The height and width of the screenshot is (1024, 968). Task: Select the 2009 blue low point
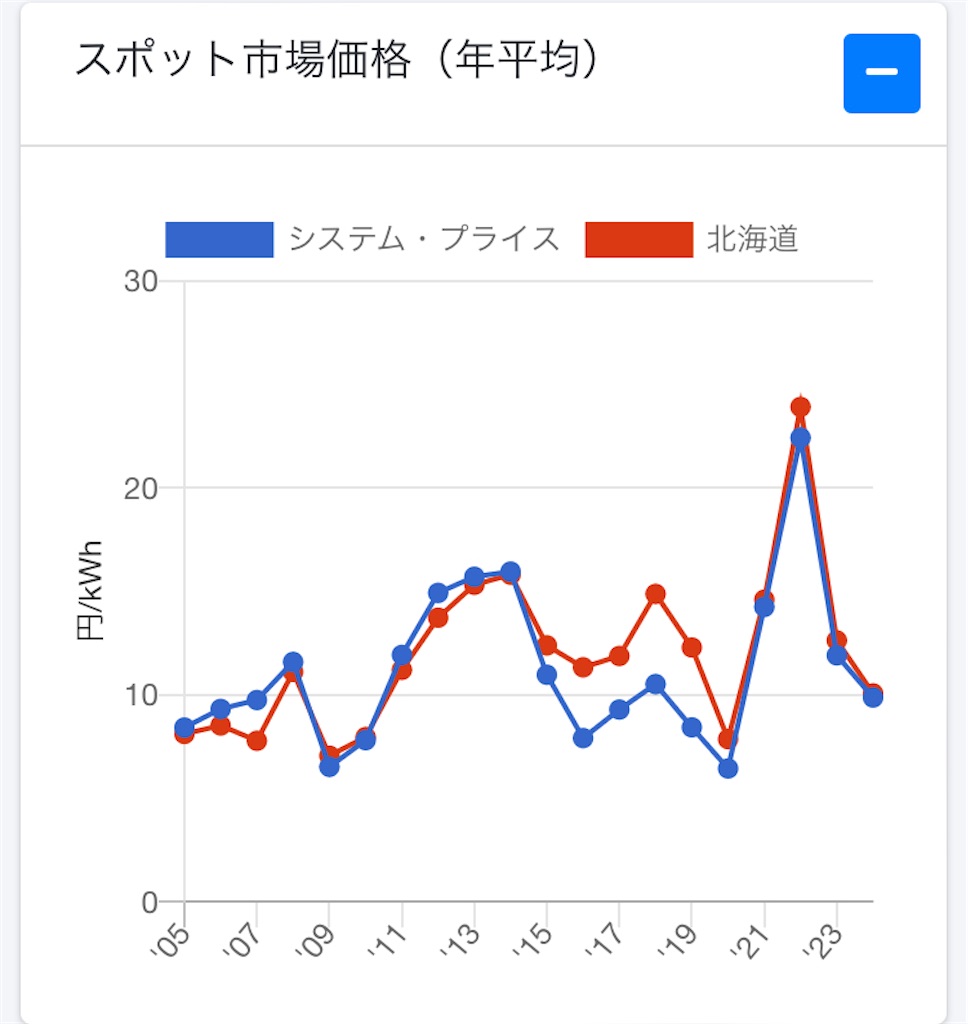click(x=328, y=768)
